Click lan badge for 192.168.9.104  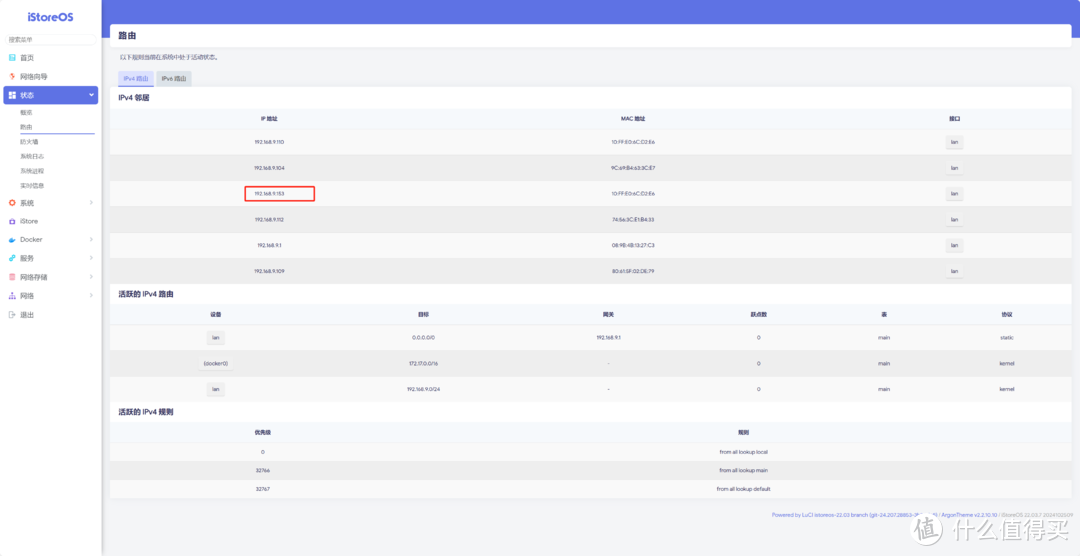[954, 168]
